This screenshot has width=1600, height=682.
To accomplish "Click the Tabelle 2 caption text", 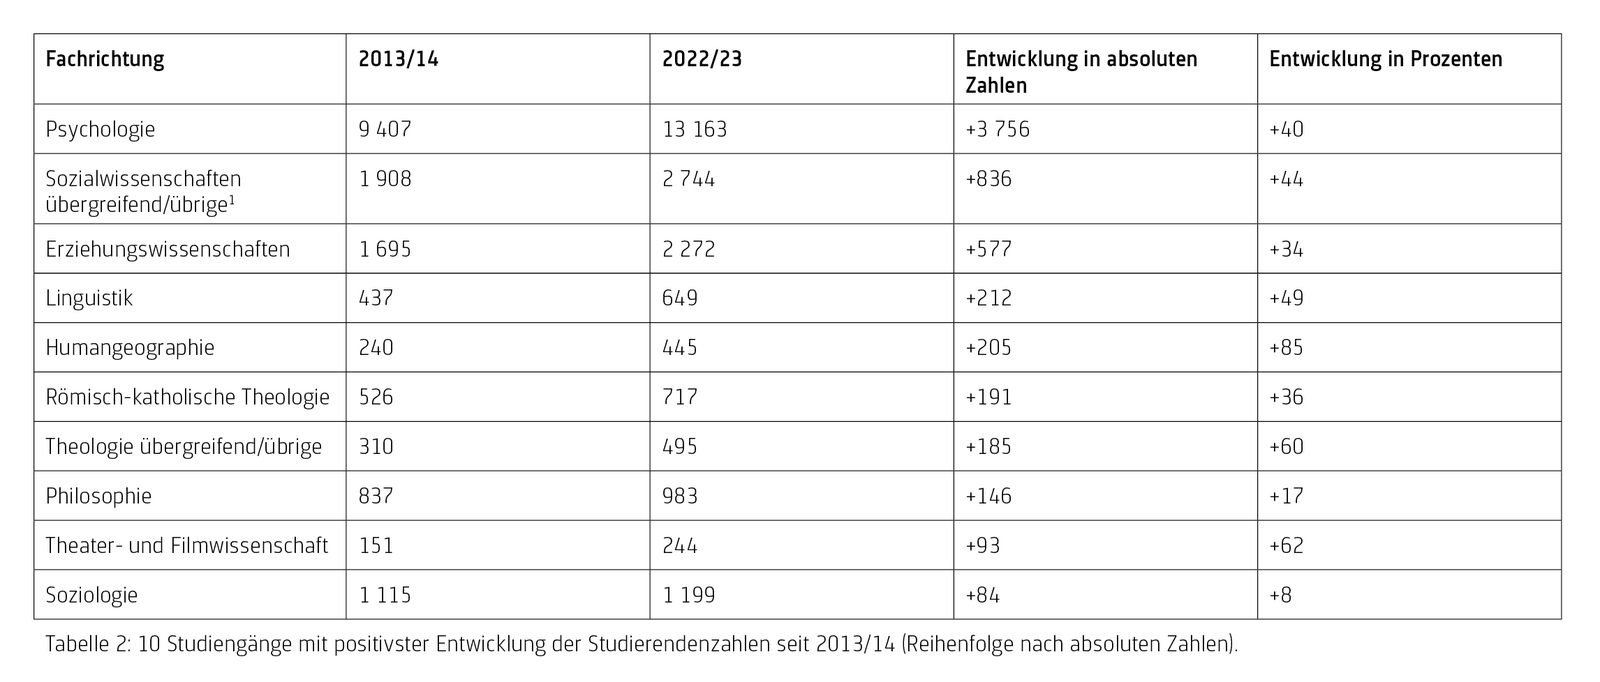I will (641, 644).
